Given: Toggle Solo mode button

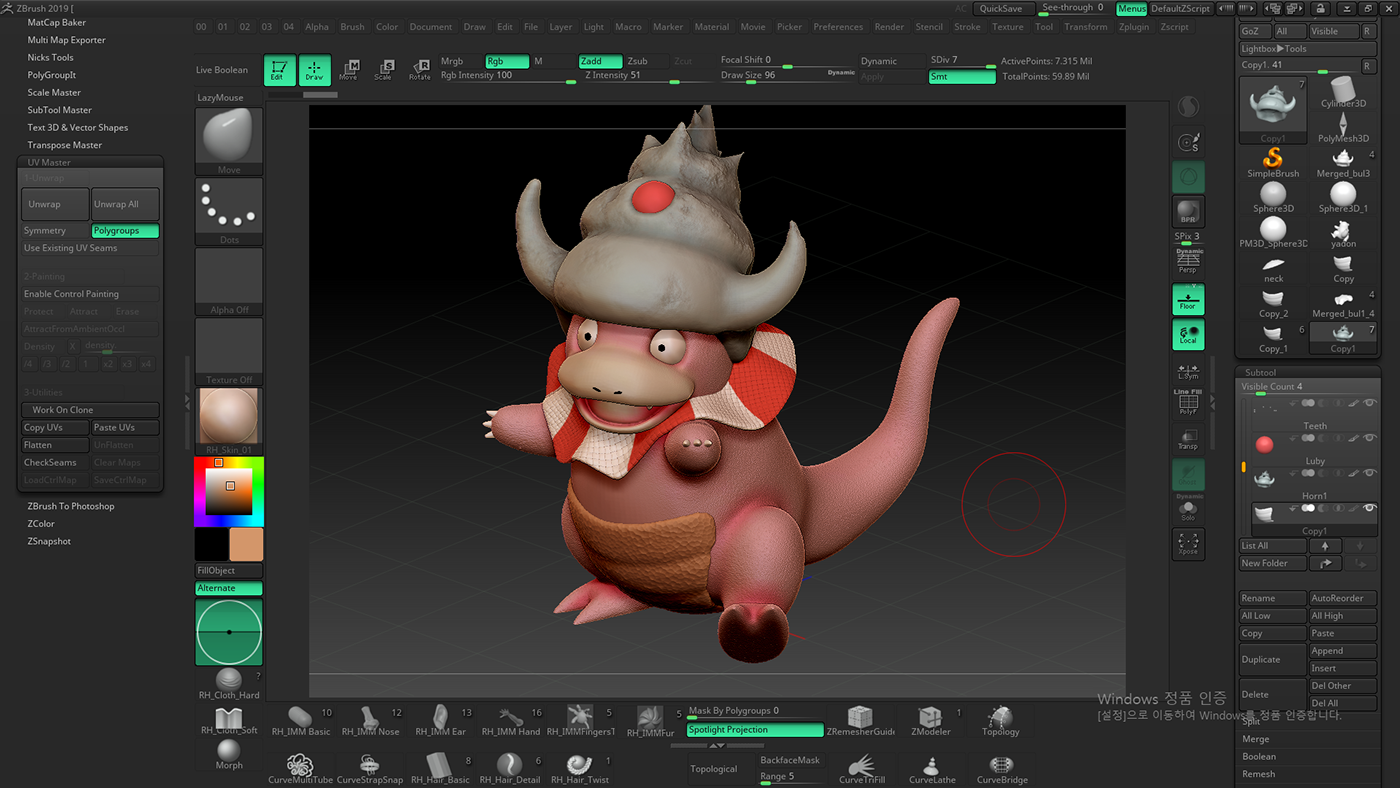Looking at the screenshot, I should [x=1188, y=511].
